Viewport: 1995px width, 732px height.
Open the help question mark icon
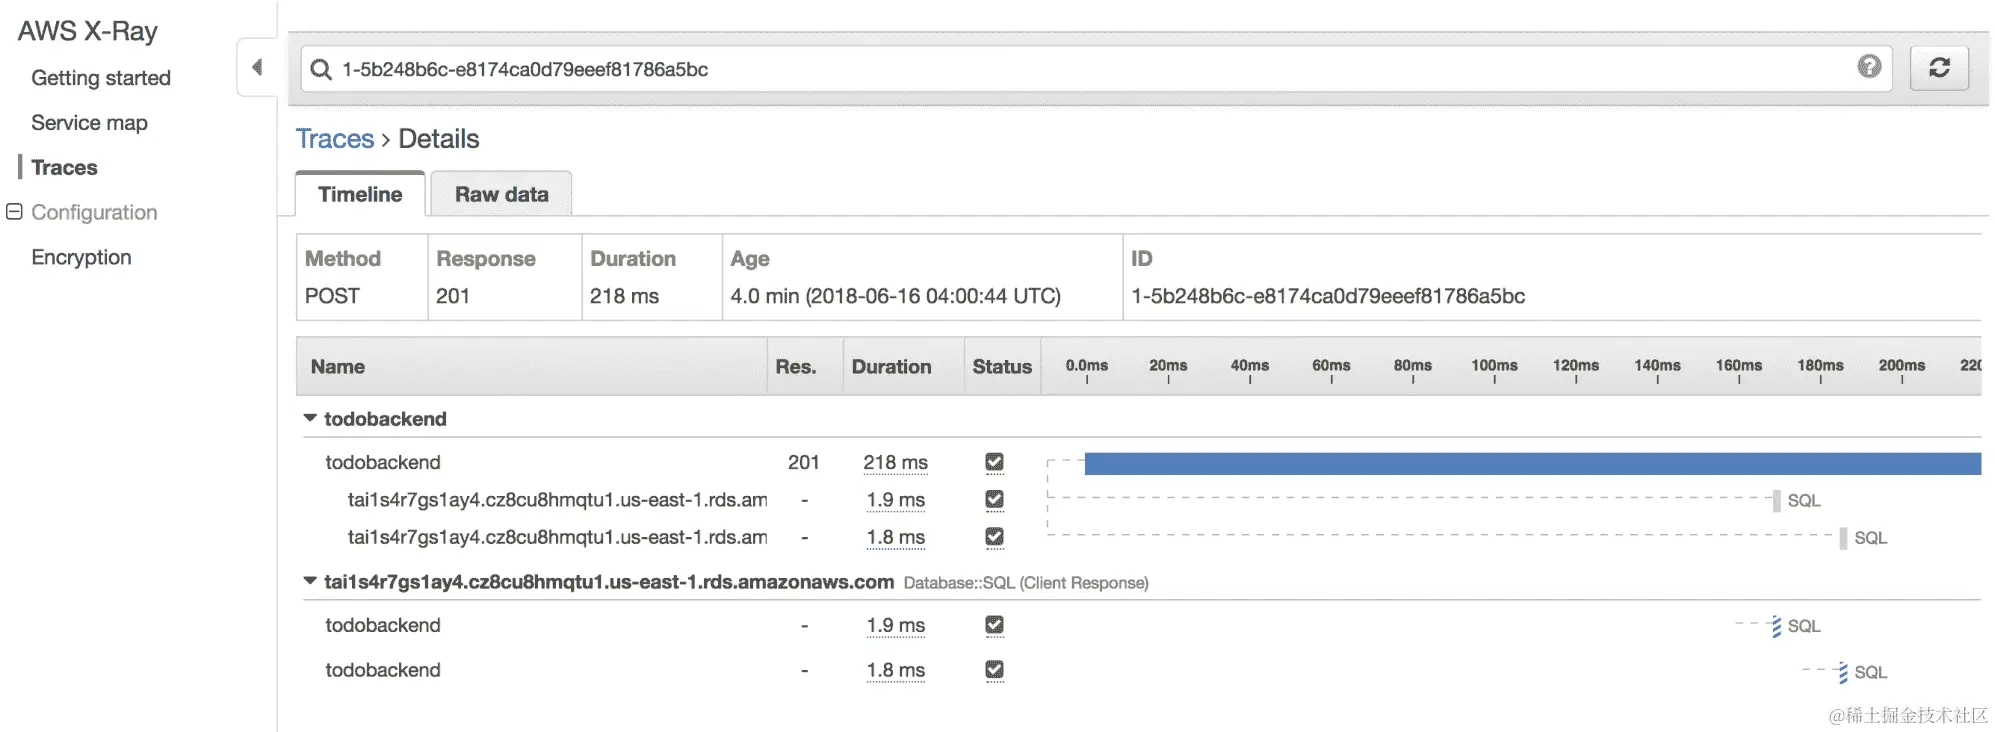[1869, 66]
